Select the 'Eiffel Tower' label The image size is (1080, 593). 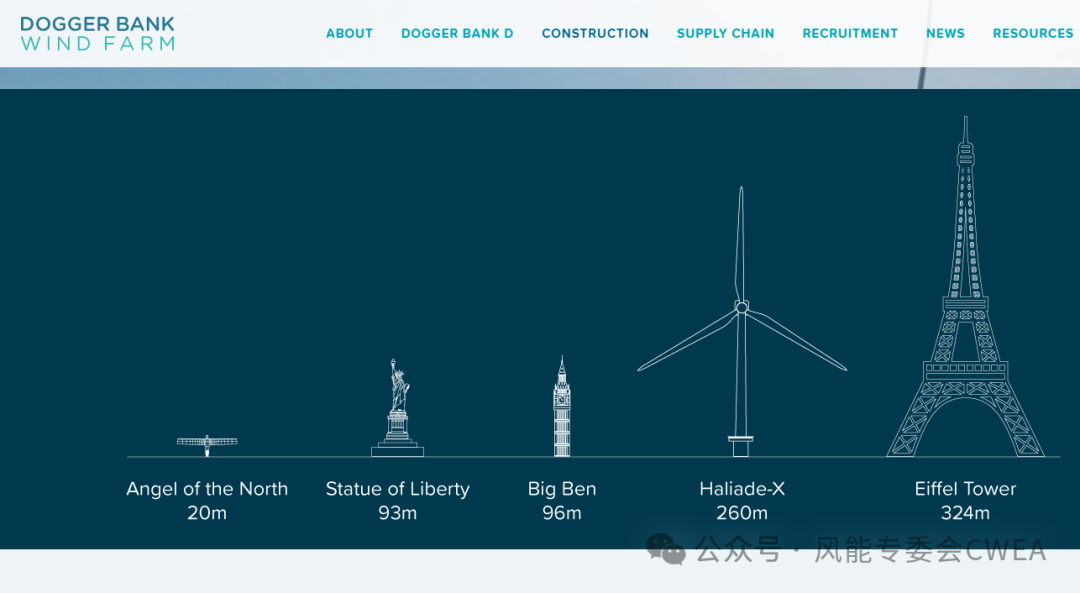966,489
